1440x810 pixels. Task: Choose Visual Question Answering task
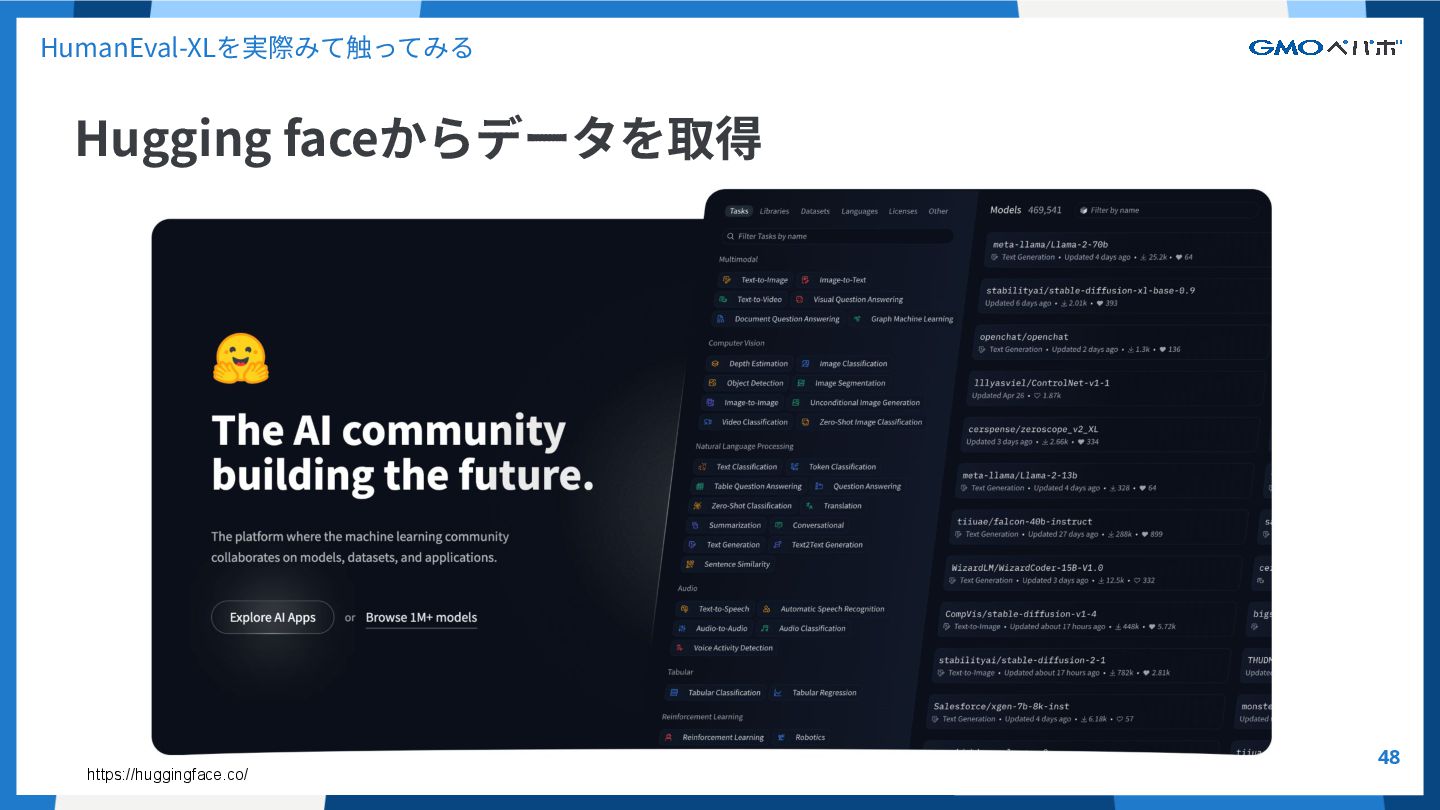click(849, 299)
